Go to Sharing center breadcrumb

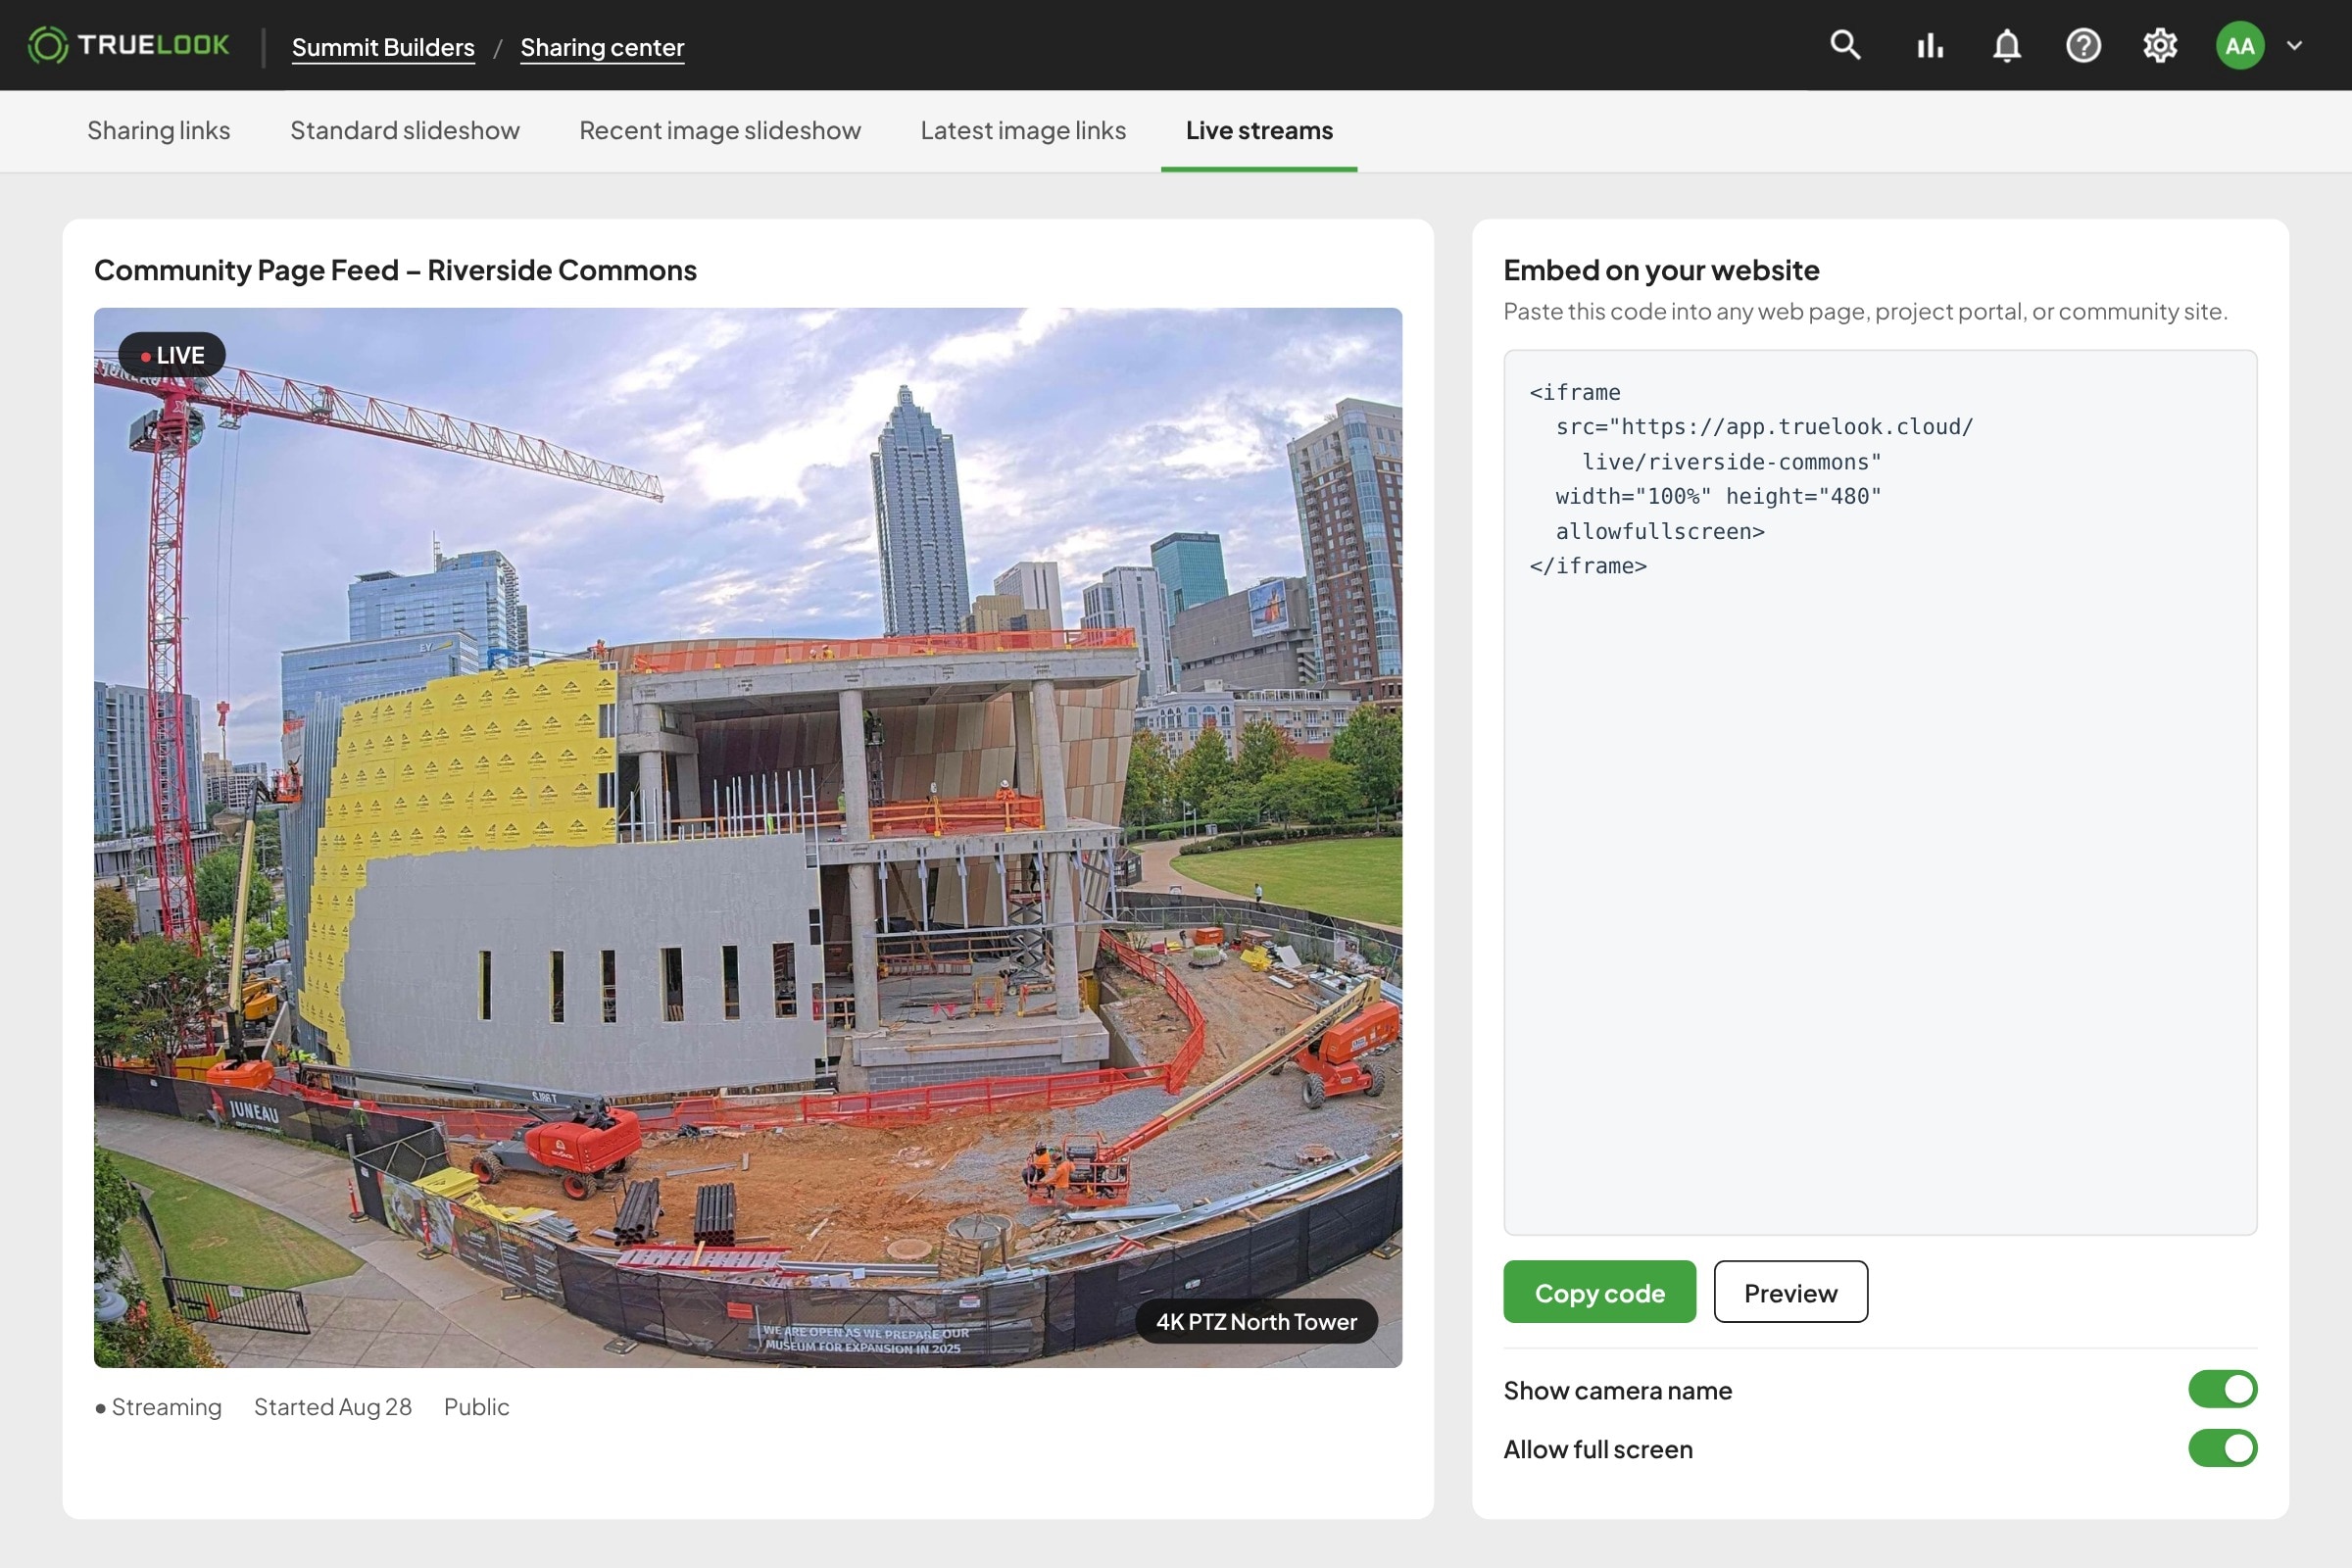point(602,47)
